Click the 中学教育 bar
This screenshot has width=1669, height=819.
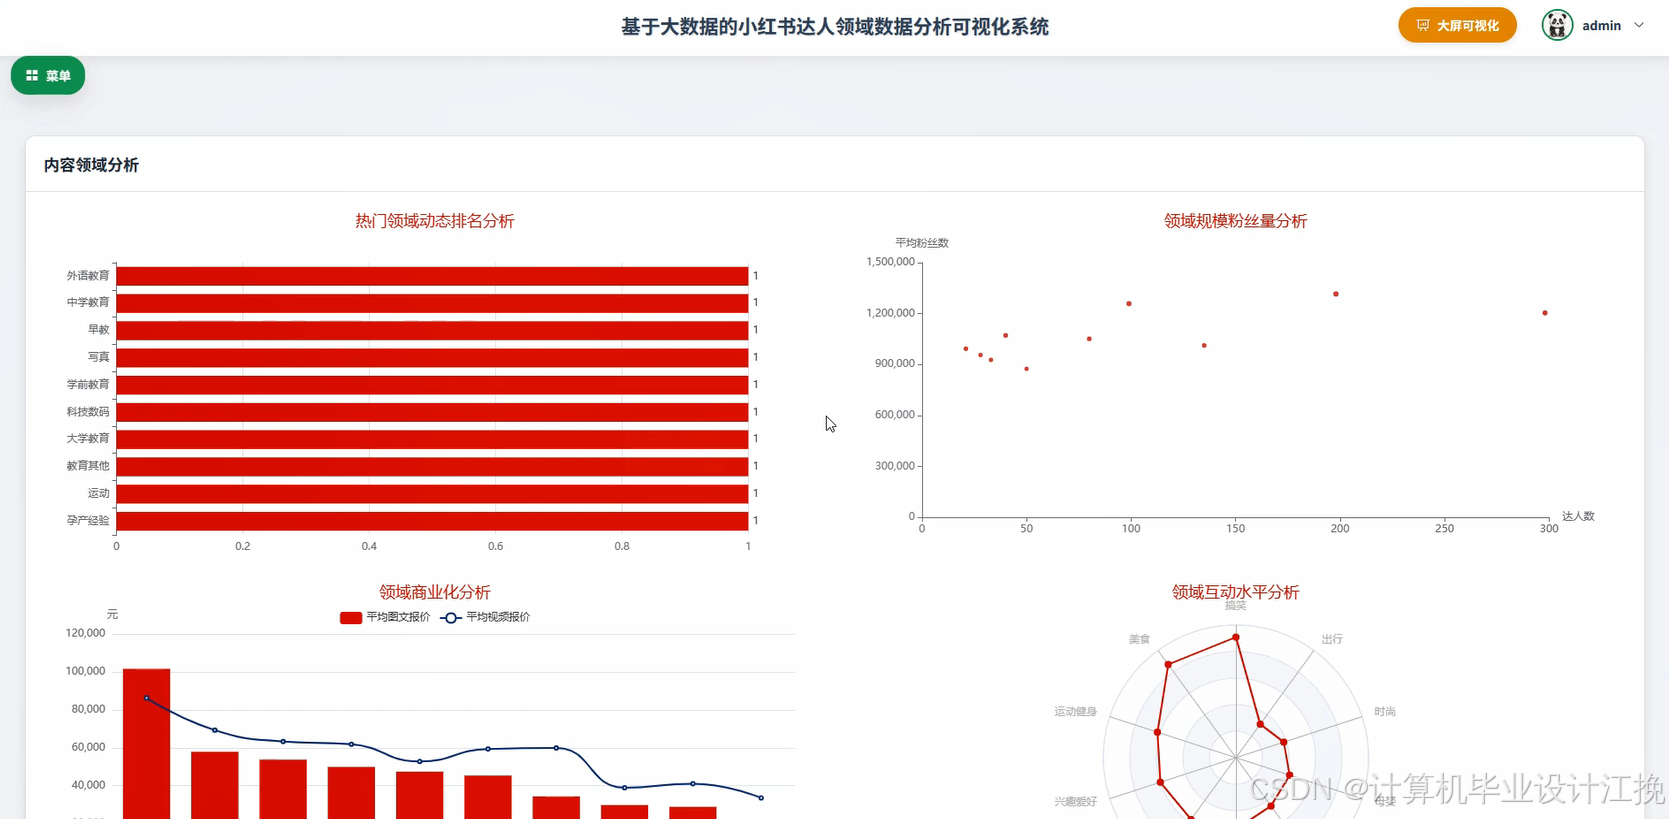(x=432, y=303)
